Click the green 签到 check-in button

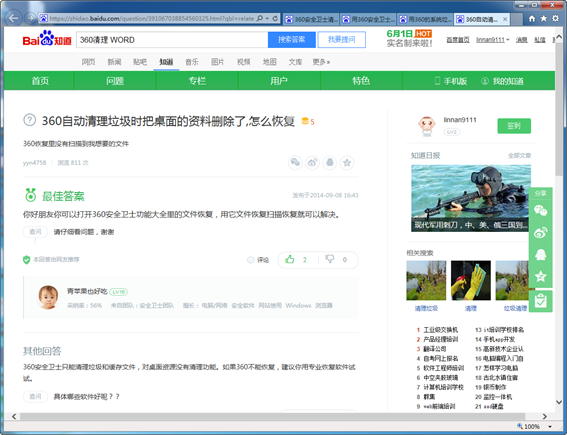pyautogui.click(x=514, y=126)
